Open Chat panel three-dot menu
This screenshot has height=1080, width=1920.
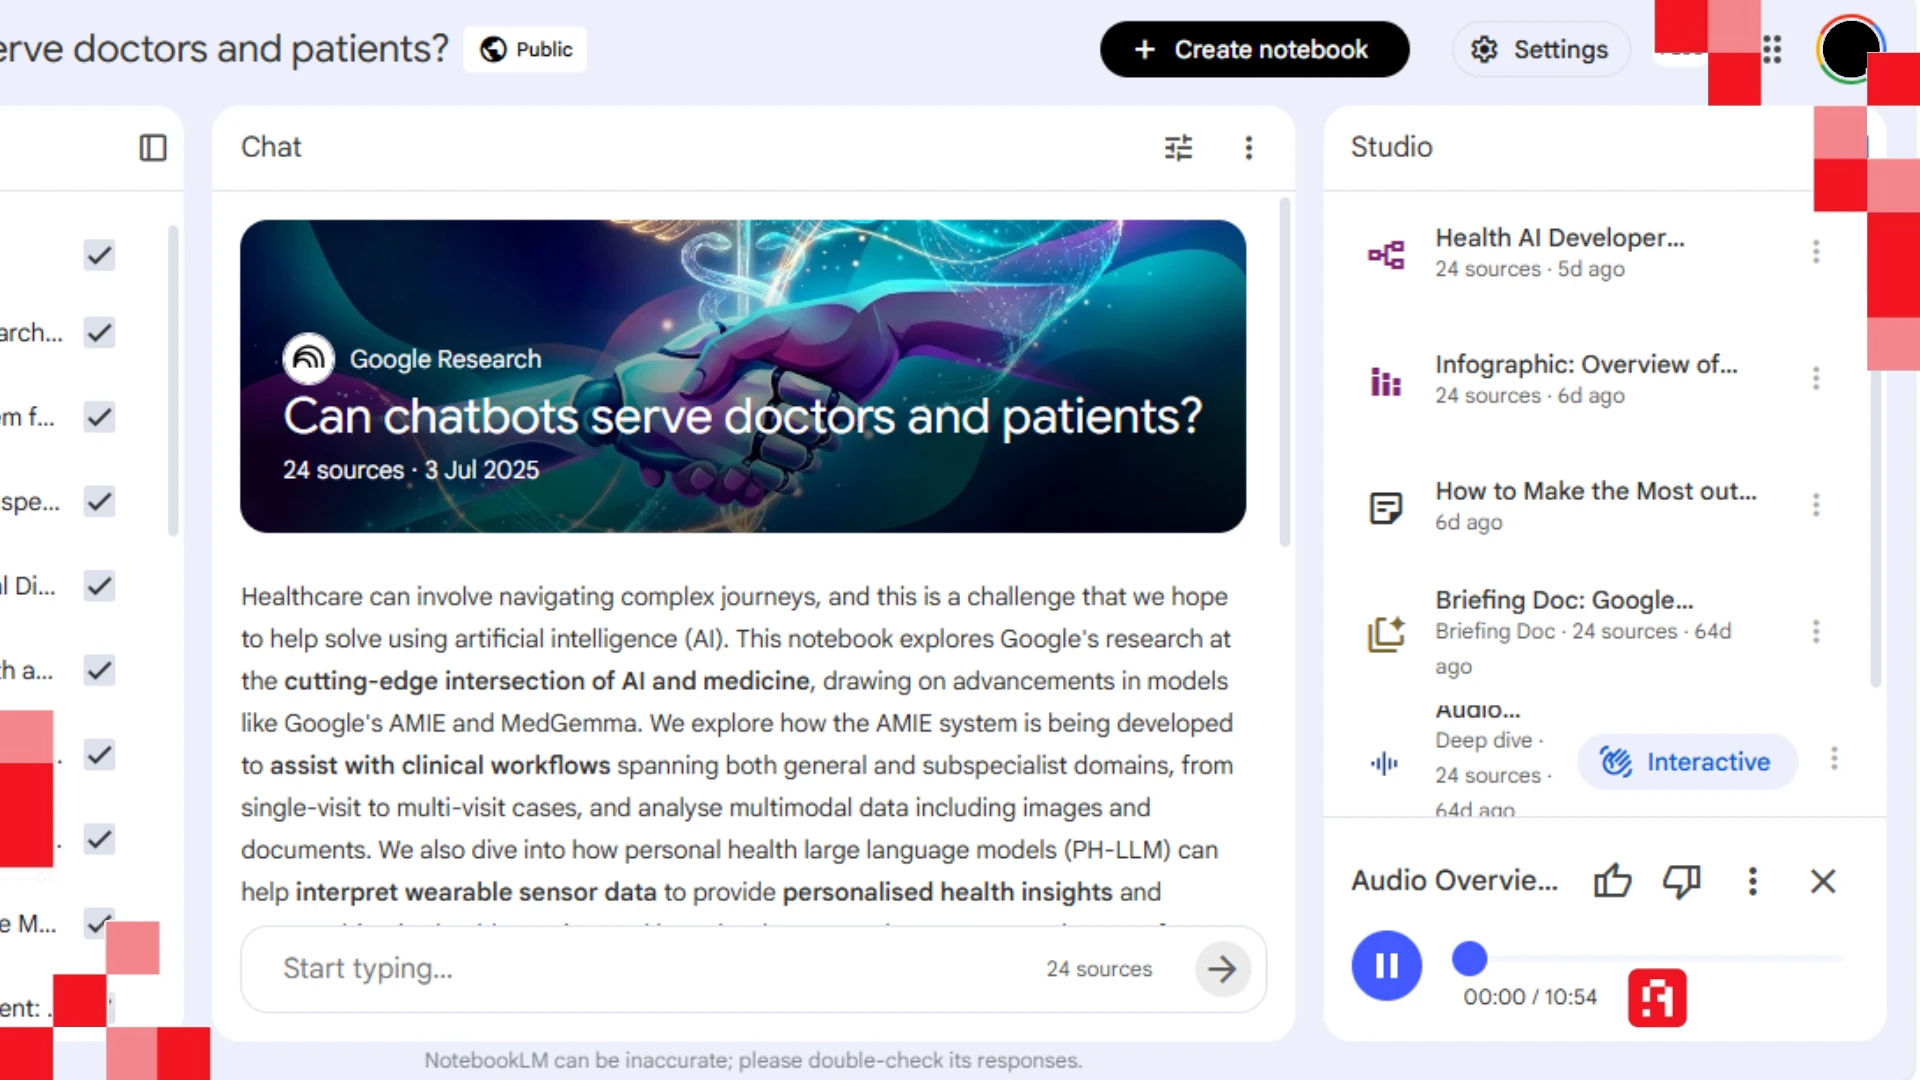tap(1248, 148)
